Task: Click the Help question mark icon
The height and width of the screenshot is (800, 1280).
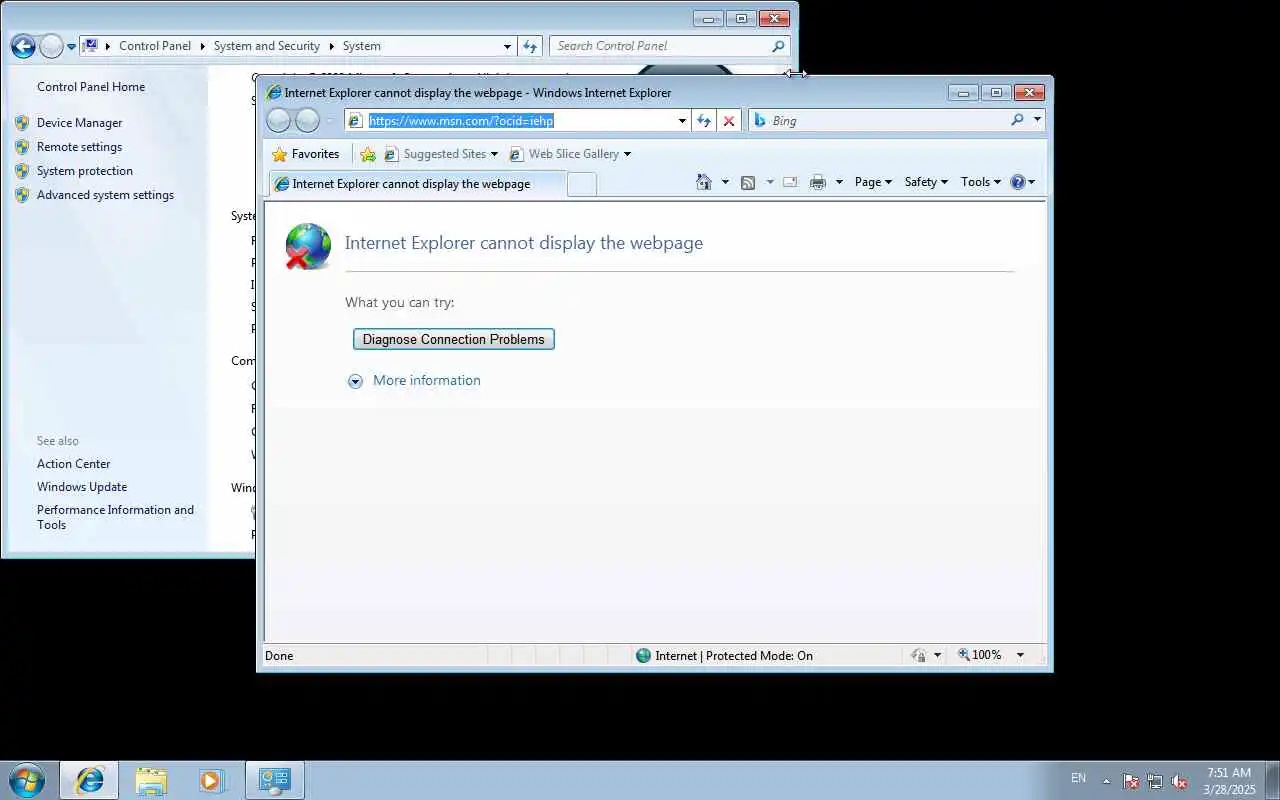Action: point(1018,182)
